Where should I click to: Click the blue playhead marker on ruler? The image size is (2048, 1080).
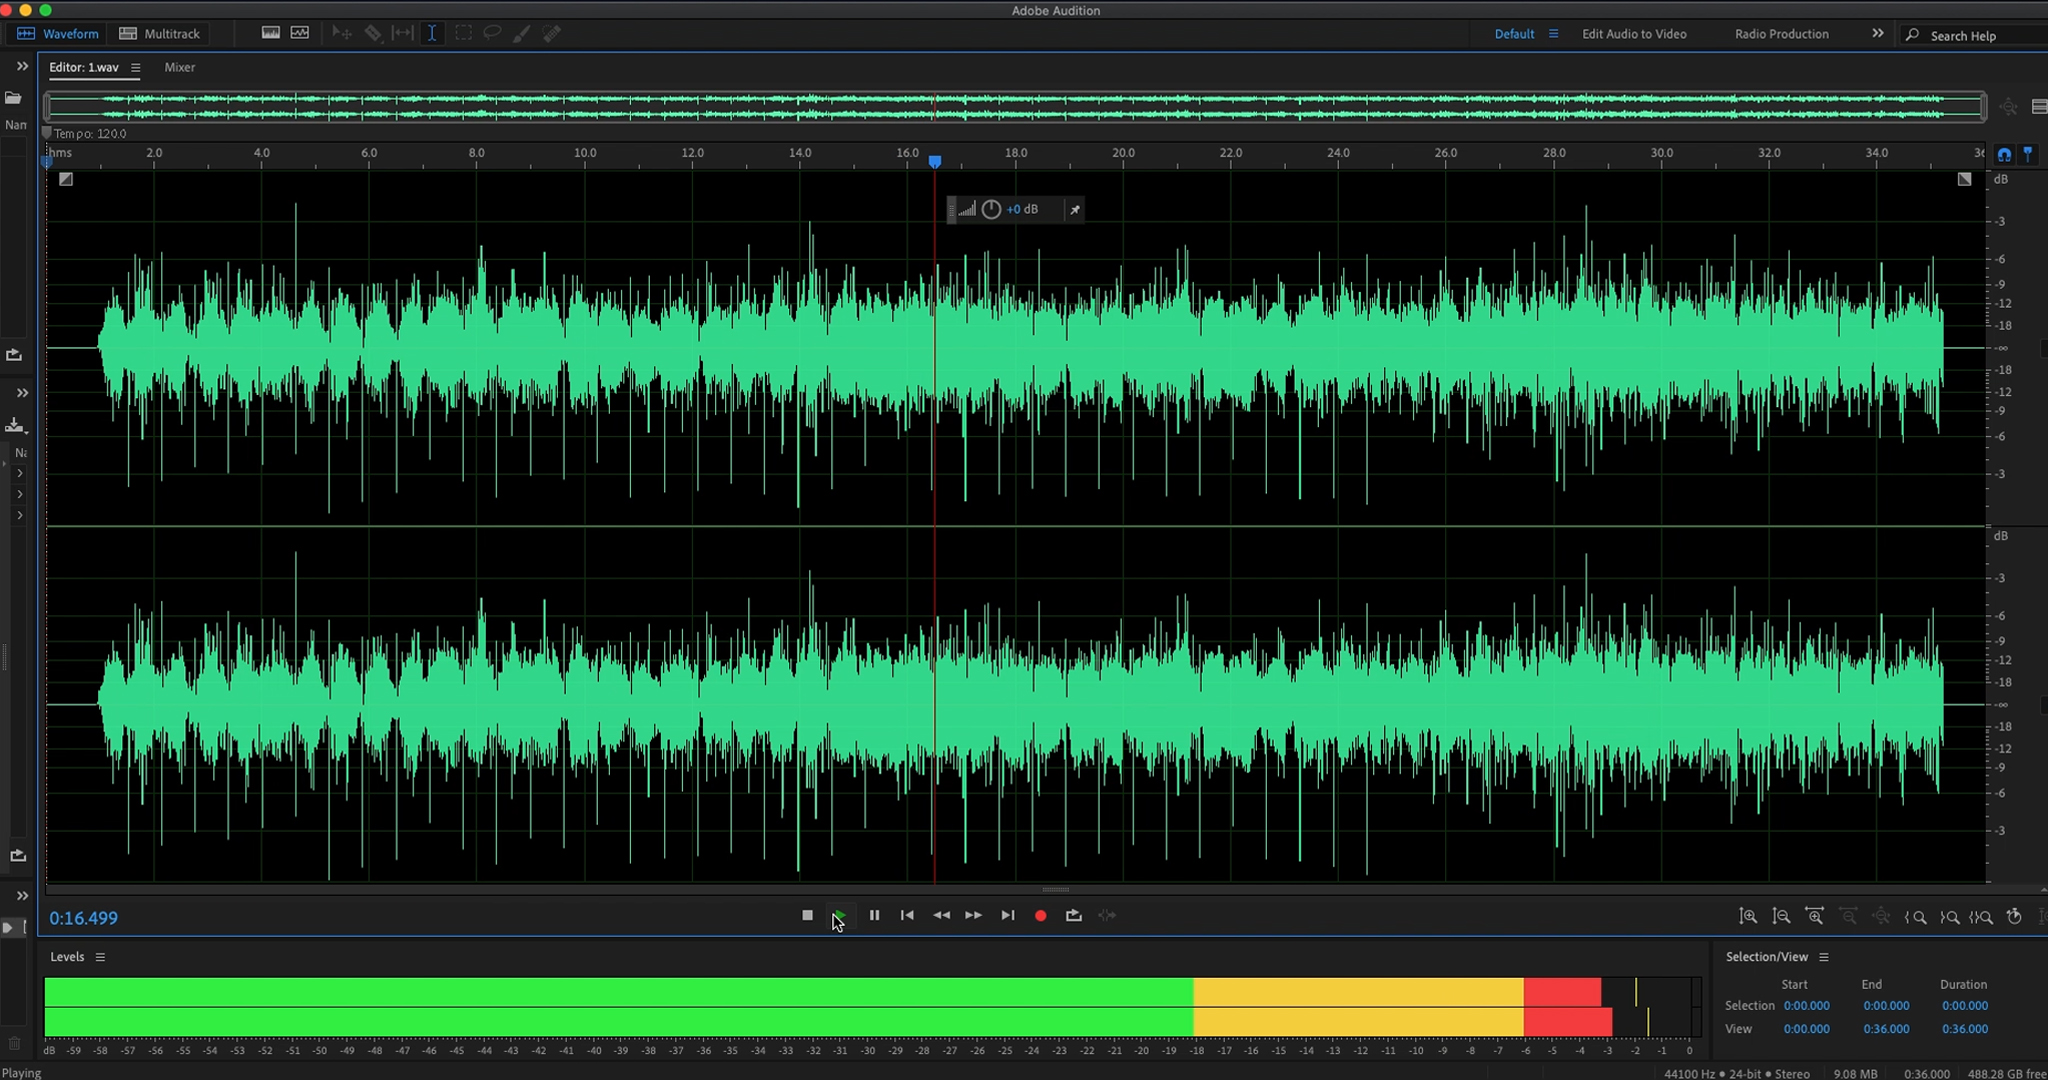click(x=935, y=161)
